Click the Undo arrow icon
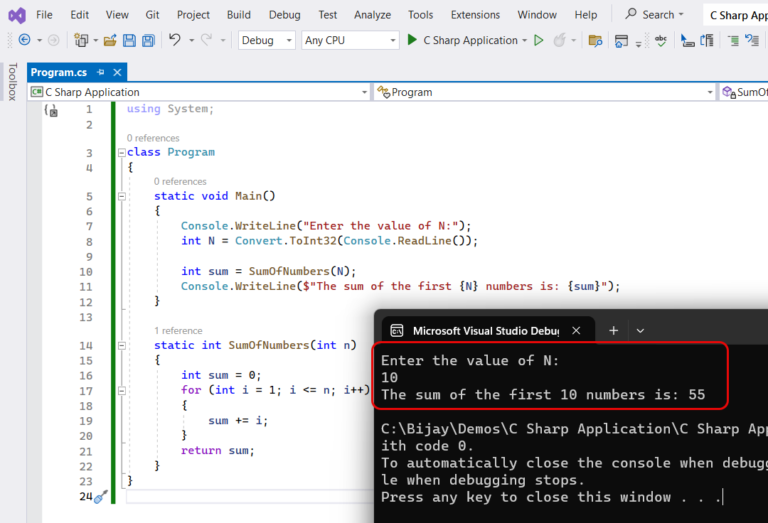 click(175, 40)
